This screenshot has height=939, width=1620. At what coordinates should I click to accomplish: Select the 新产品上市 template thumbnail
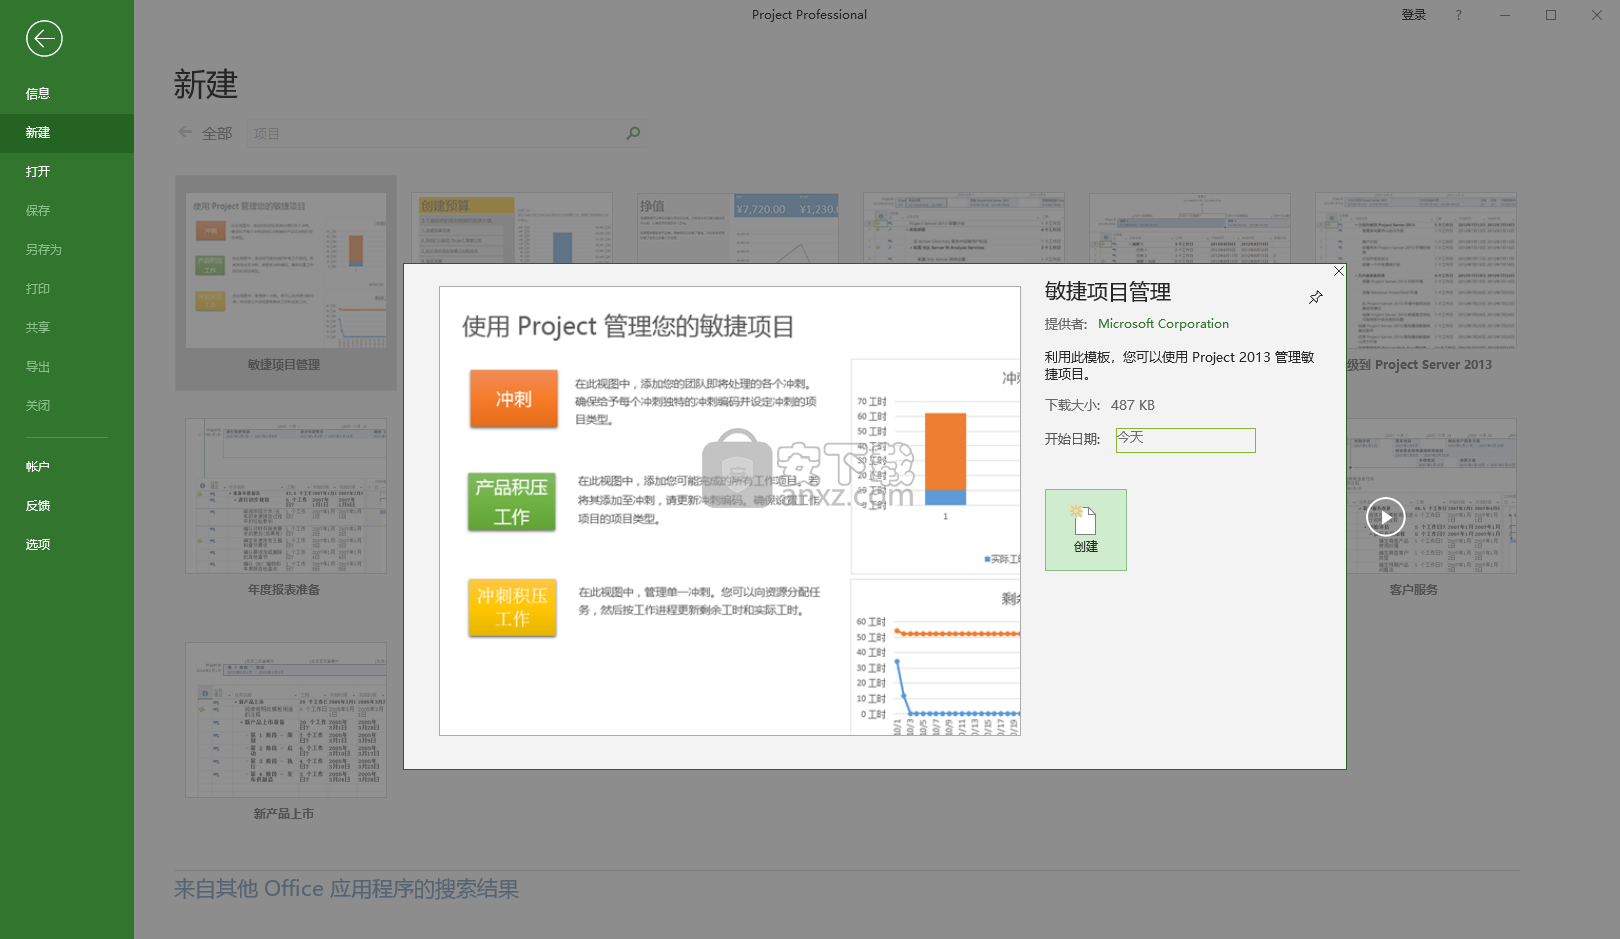pos(286,720)
